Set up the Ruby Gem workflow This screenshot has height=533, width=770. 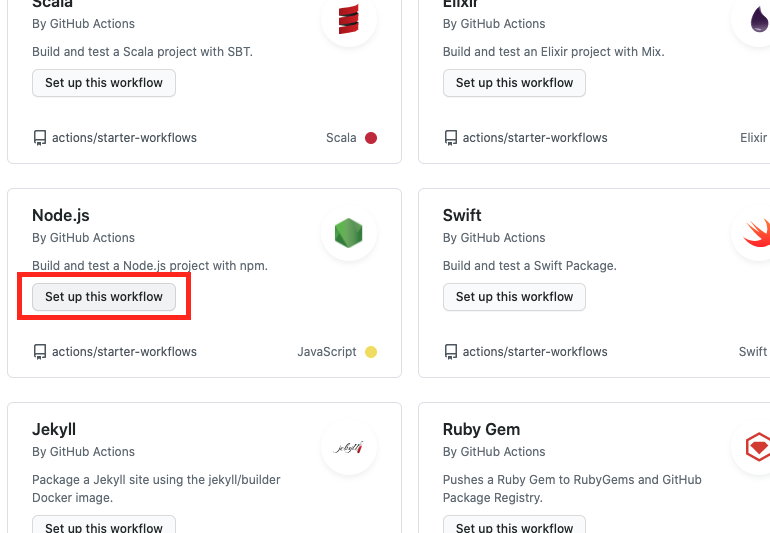click(514, 526)
